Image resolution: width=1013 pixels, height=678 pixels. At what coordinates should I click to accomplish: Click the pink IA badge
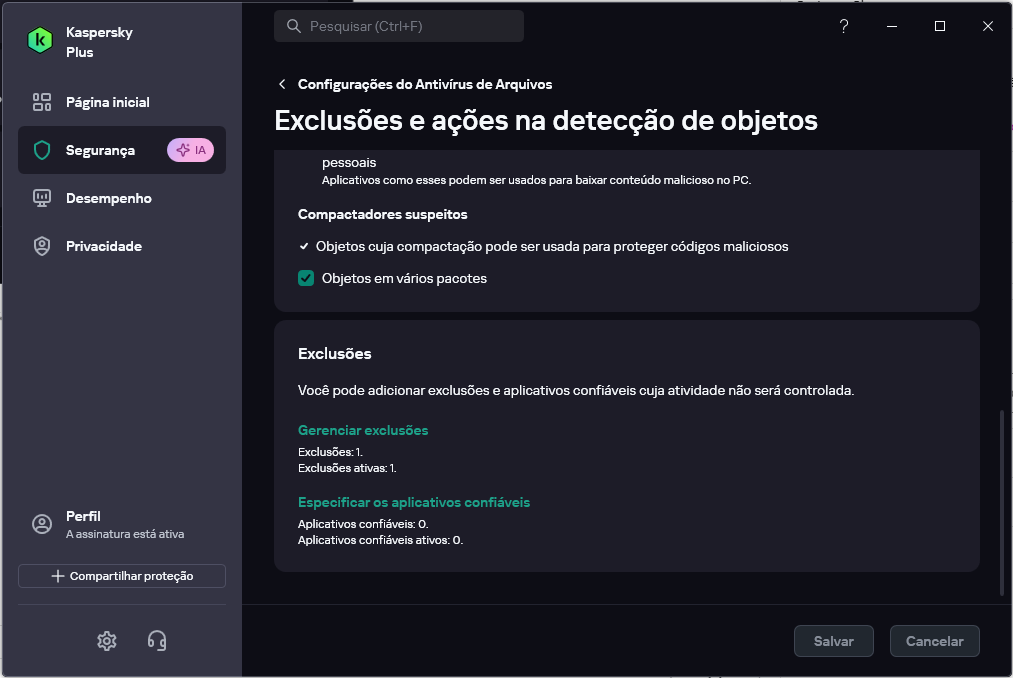click(x=190, y=150)
